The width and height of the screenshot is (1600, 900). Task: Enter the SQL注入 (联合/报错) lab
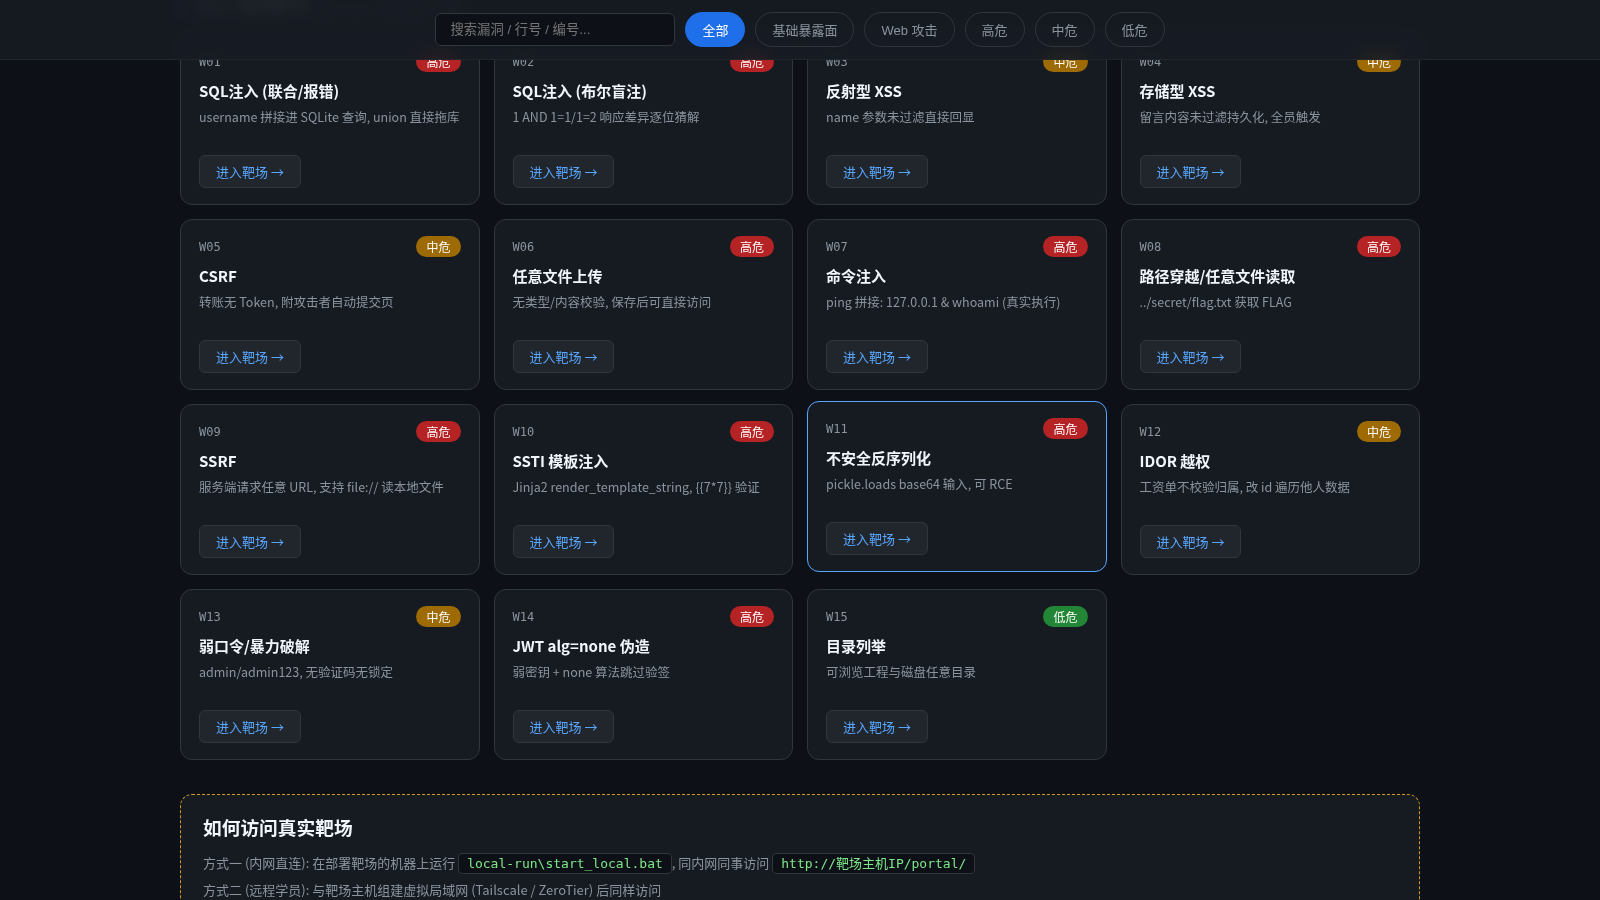(250, 172)
